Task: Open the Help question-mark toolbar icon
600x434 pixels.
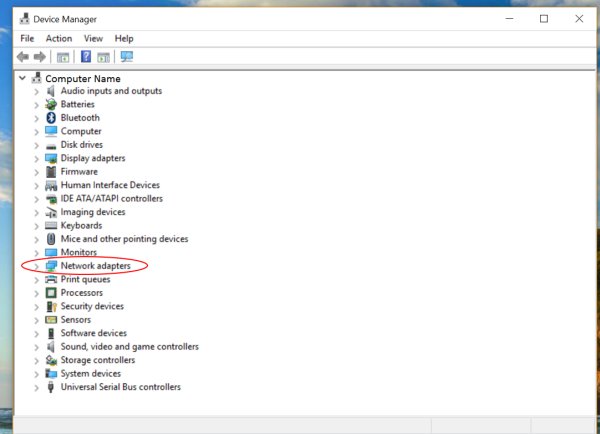Action: [x=86, y=57]
